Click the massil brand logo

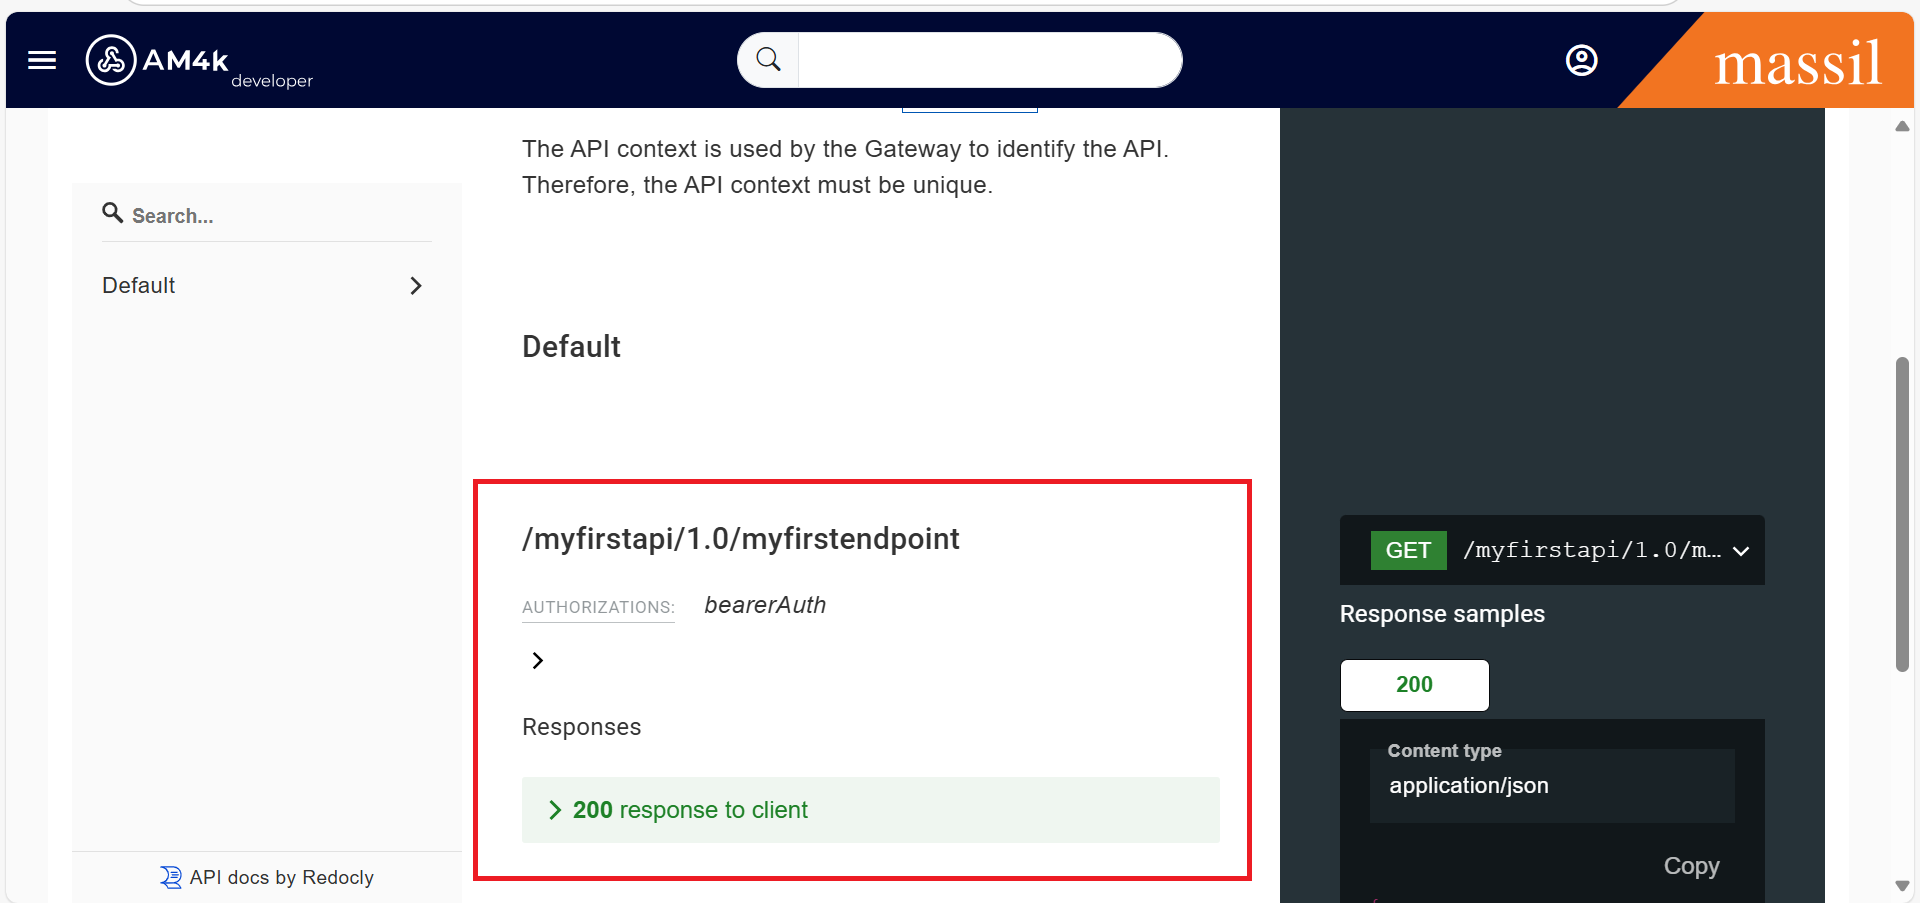coord(1797,63)
